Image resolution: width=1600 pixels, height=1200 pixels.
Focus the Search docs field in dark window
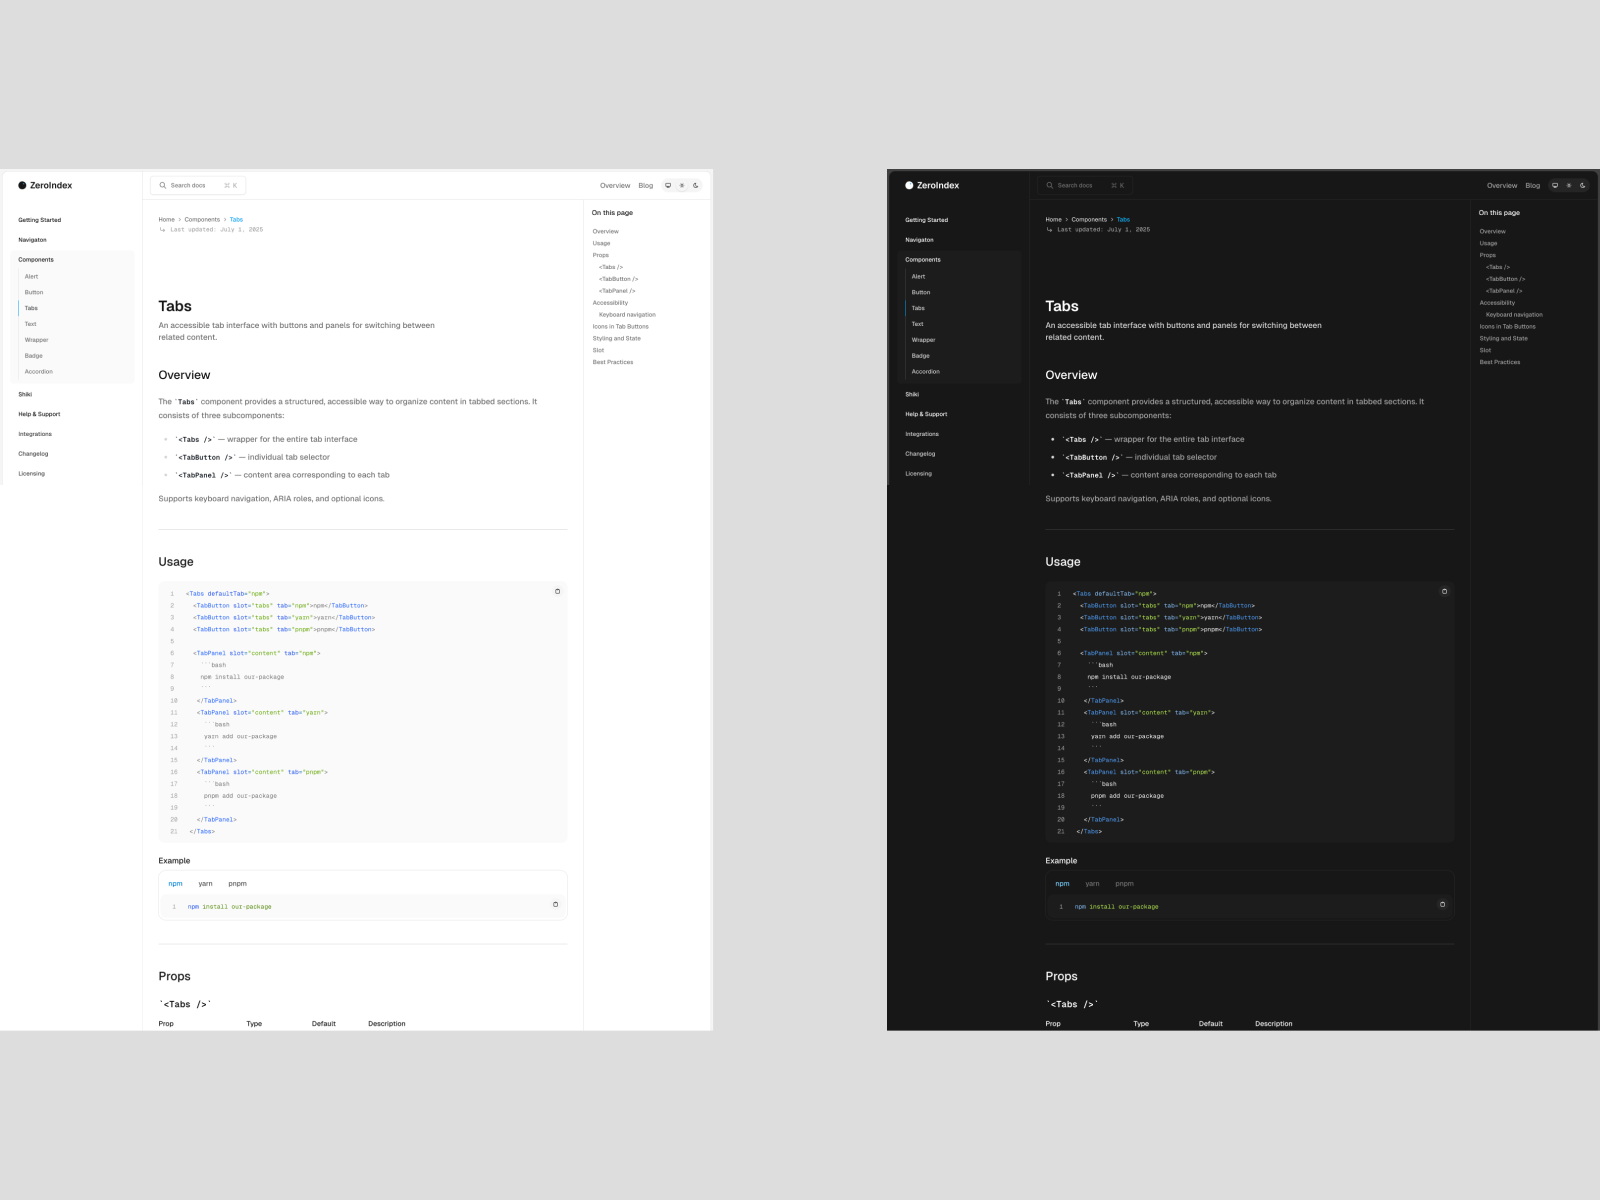[x=1085, y=185]
